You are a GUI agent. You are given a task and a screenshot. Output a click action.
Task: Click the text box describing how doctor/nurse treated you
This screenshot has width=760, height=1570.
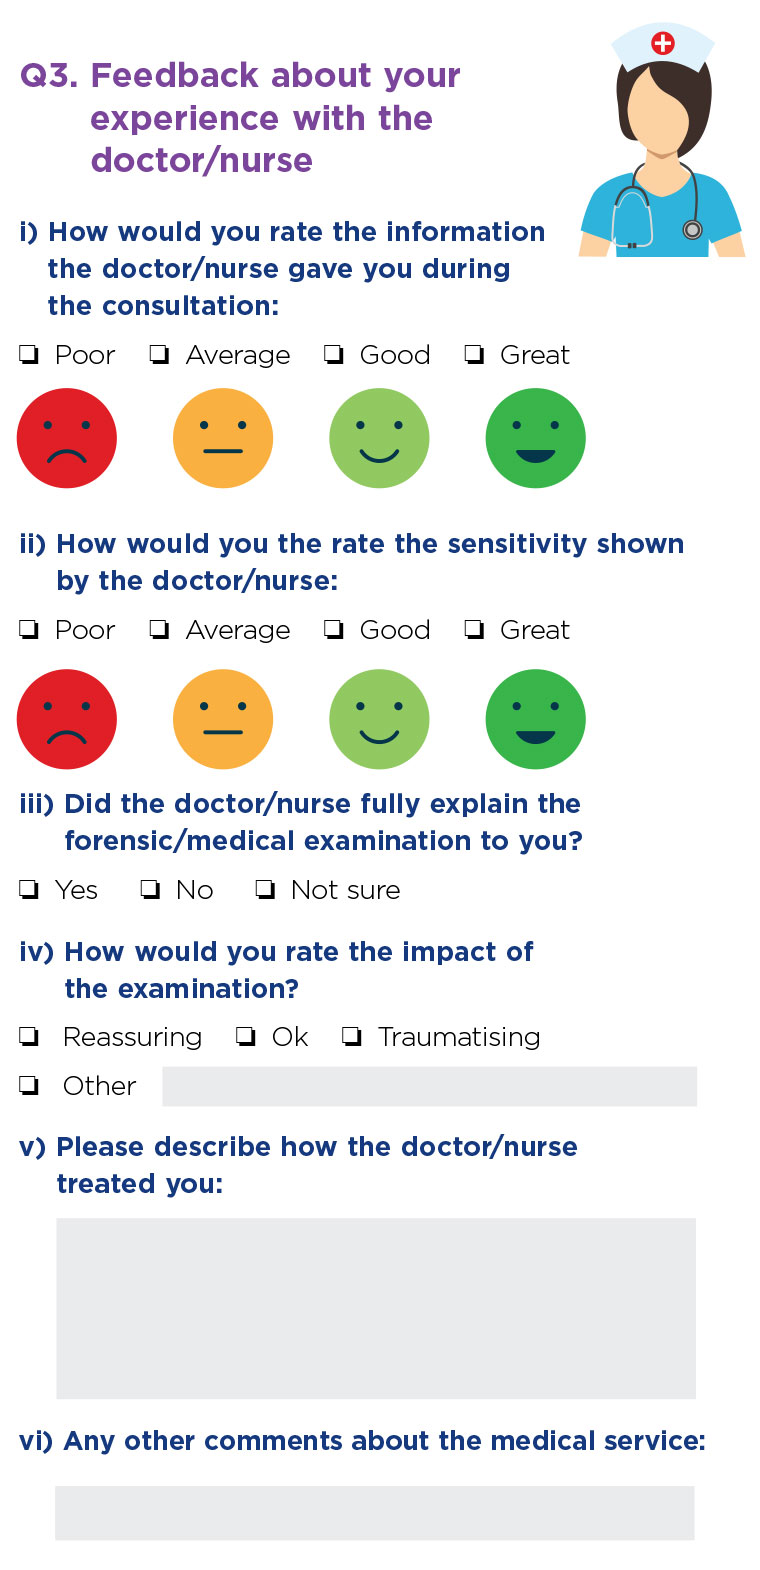click(x=375, y=1308)
